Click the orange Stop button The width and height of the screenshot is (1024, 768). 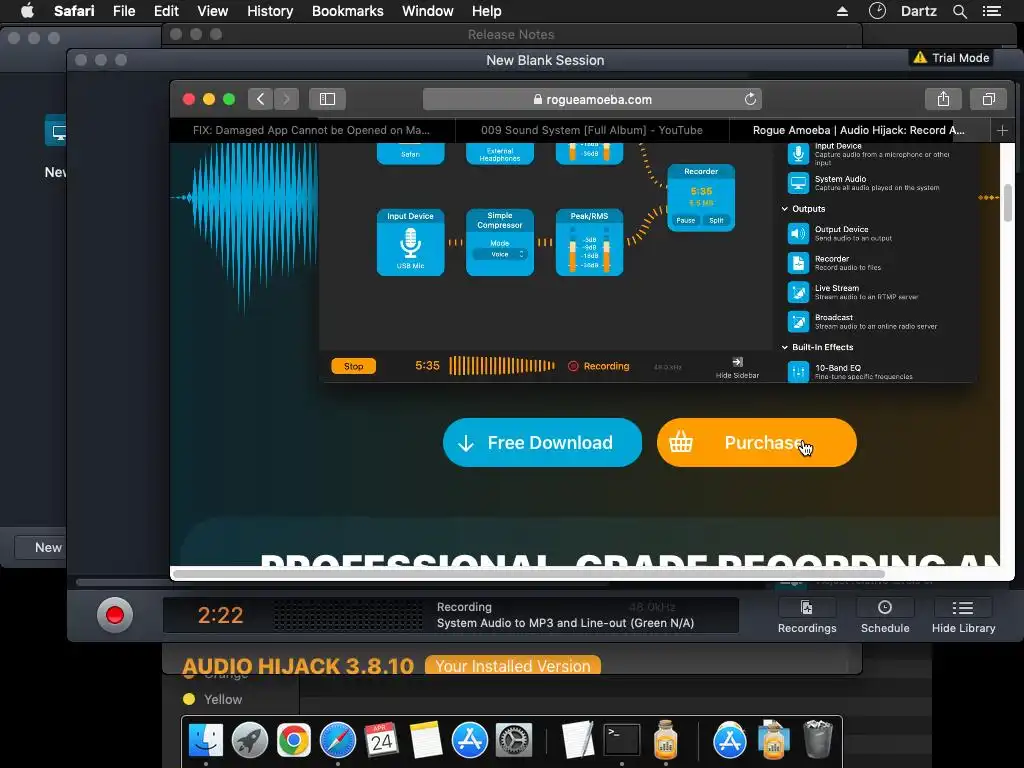pyautogui.click(x=353, y=366)
